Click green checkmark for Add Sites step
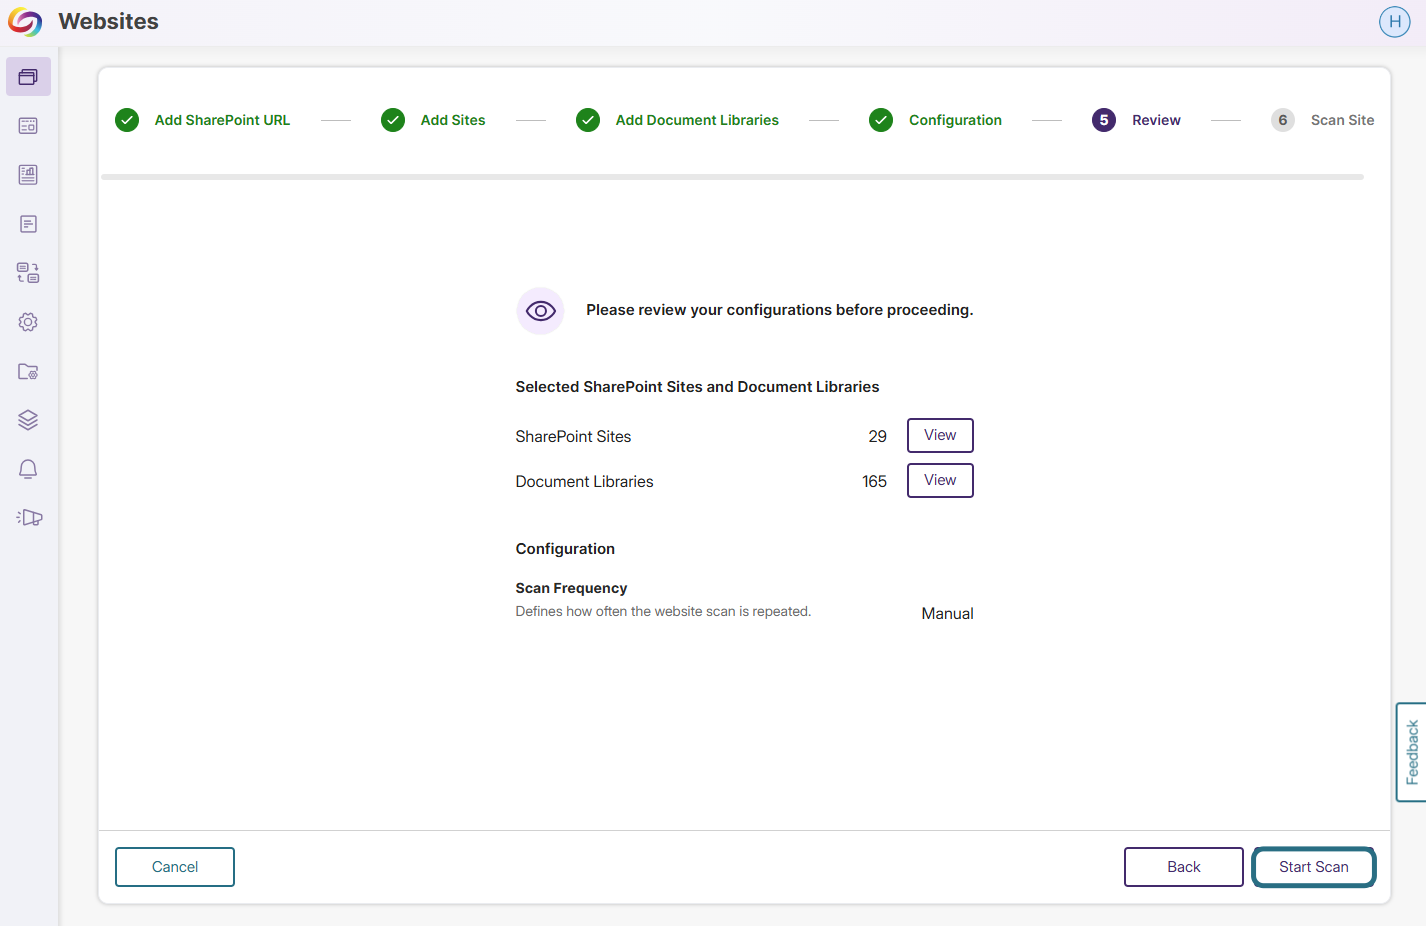 point(393,120)
